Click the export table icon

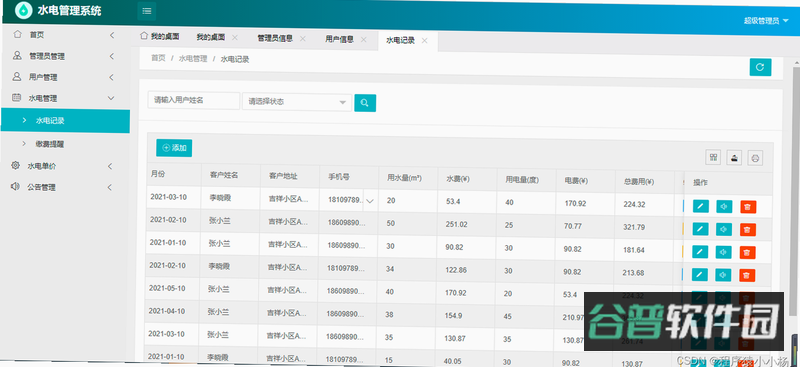click(734, 158)
